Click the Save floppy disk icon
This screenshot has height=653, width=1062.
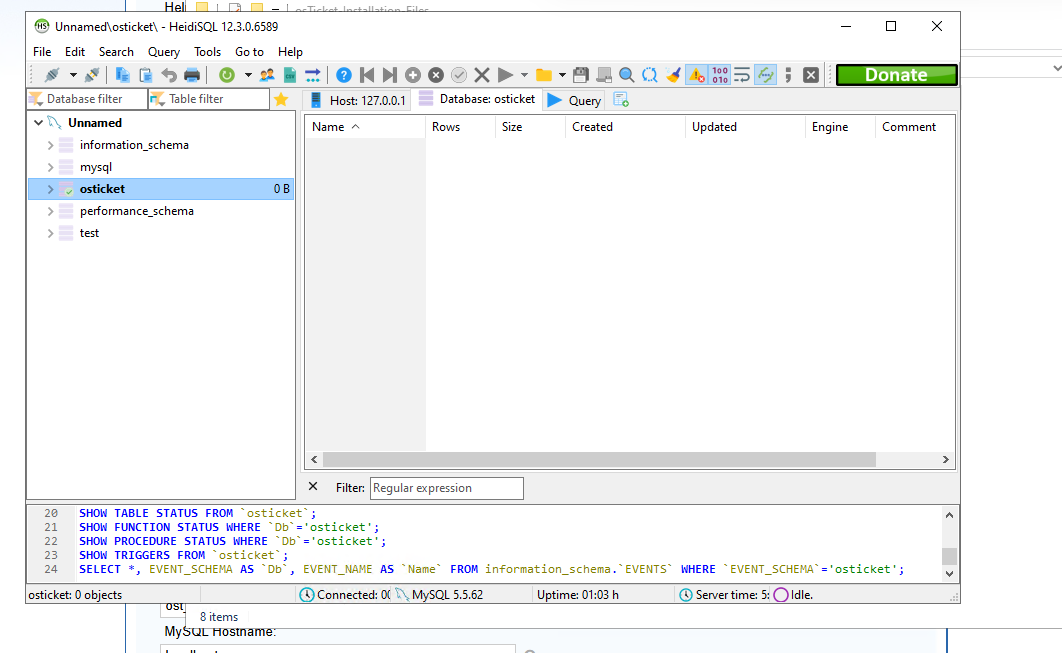coord(580,75)
